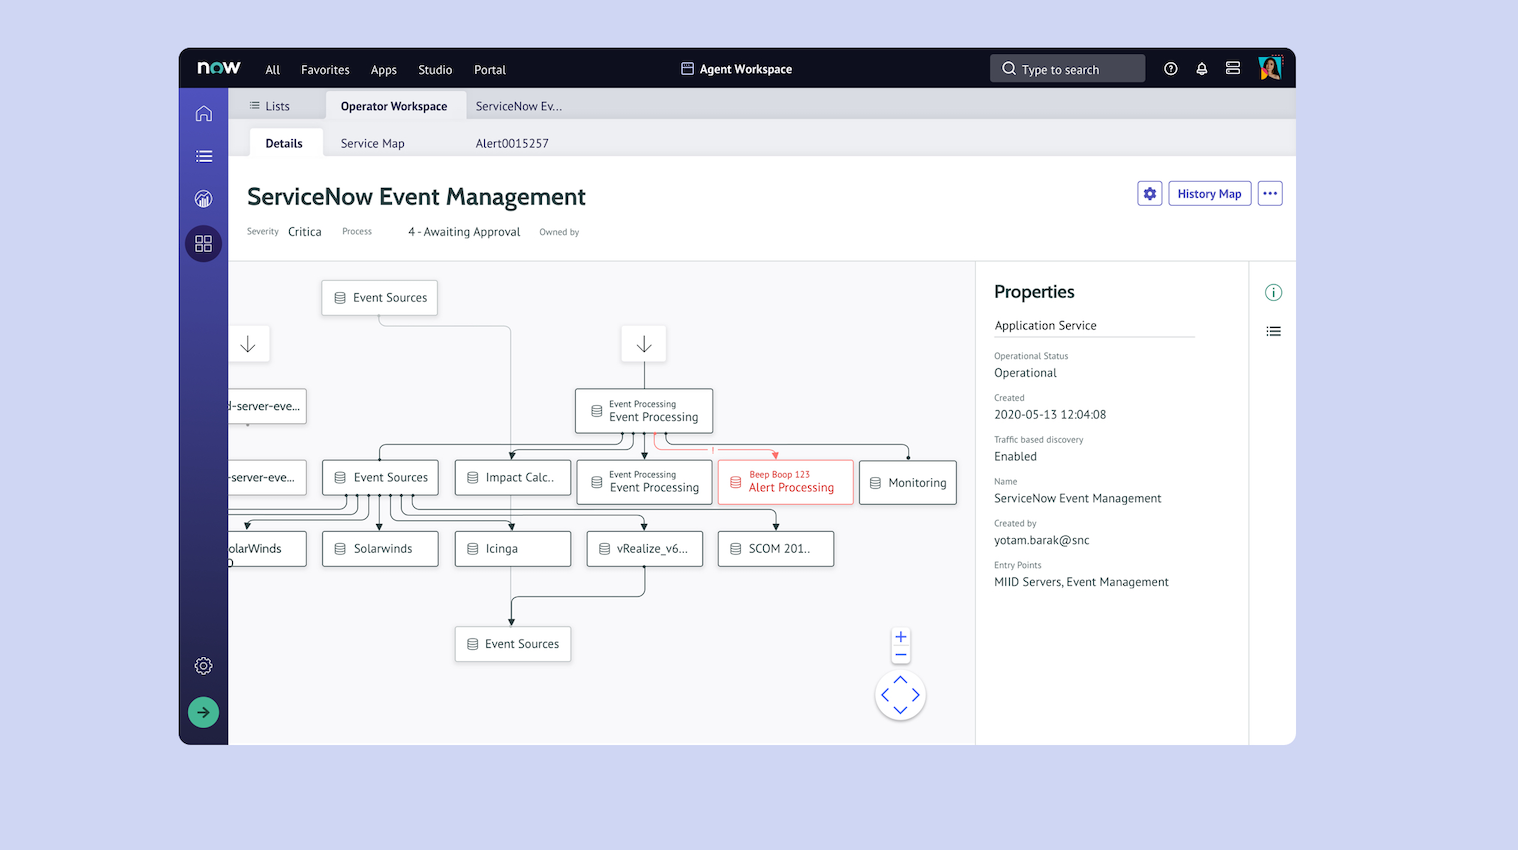Open sidebar settings gear icon

[x=204, y=666]
